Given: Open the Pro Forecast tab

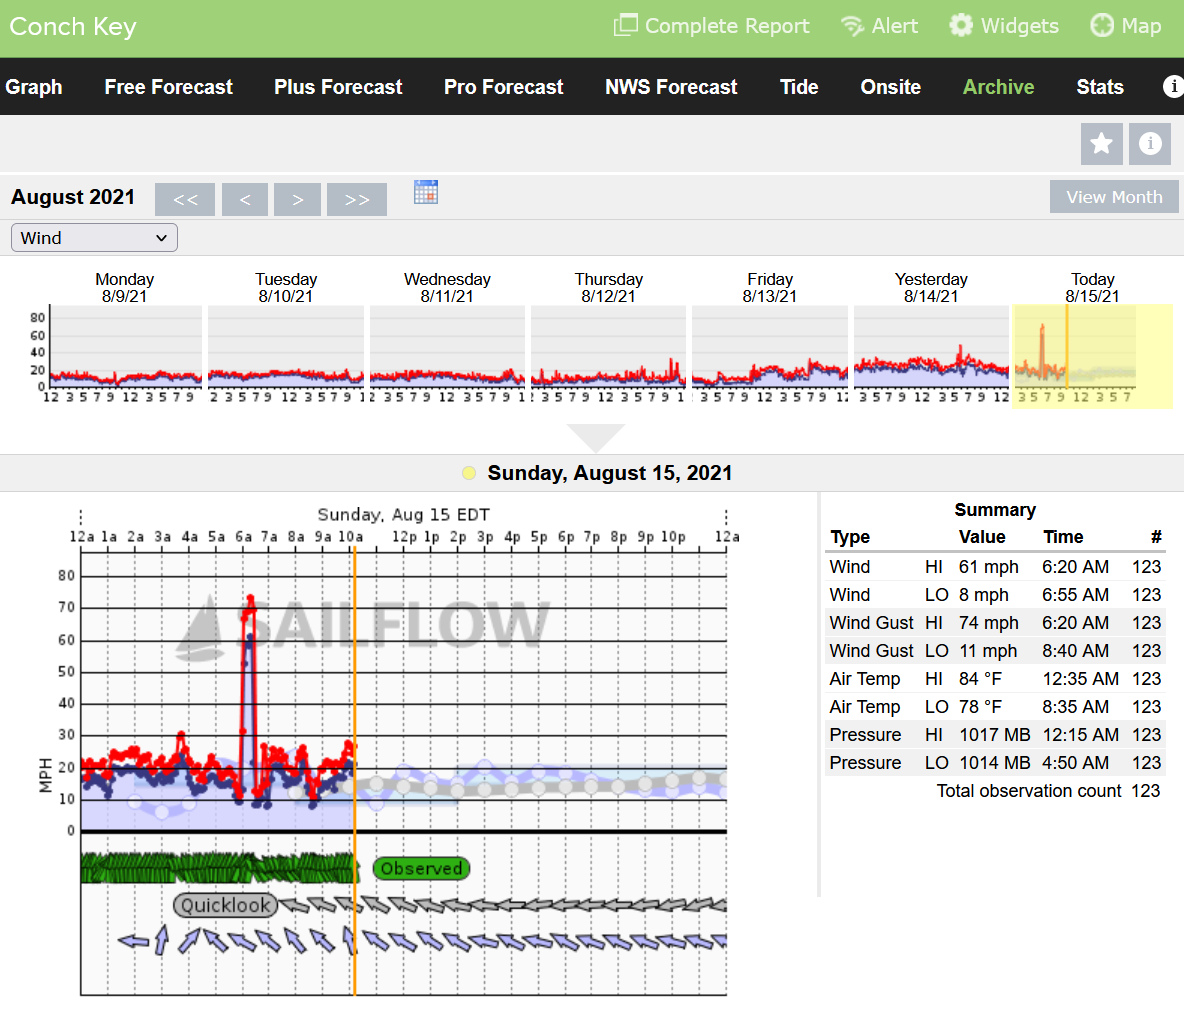Looking at the screenshot, I should coord(504,87).
